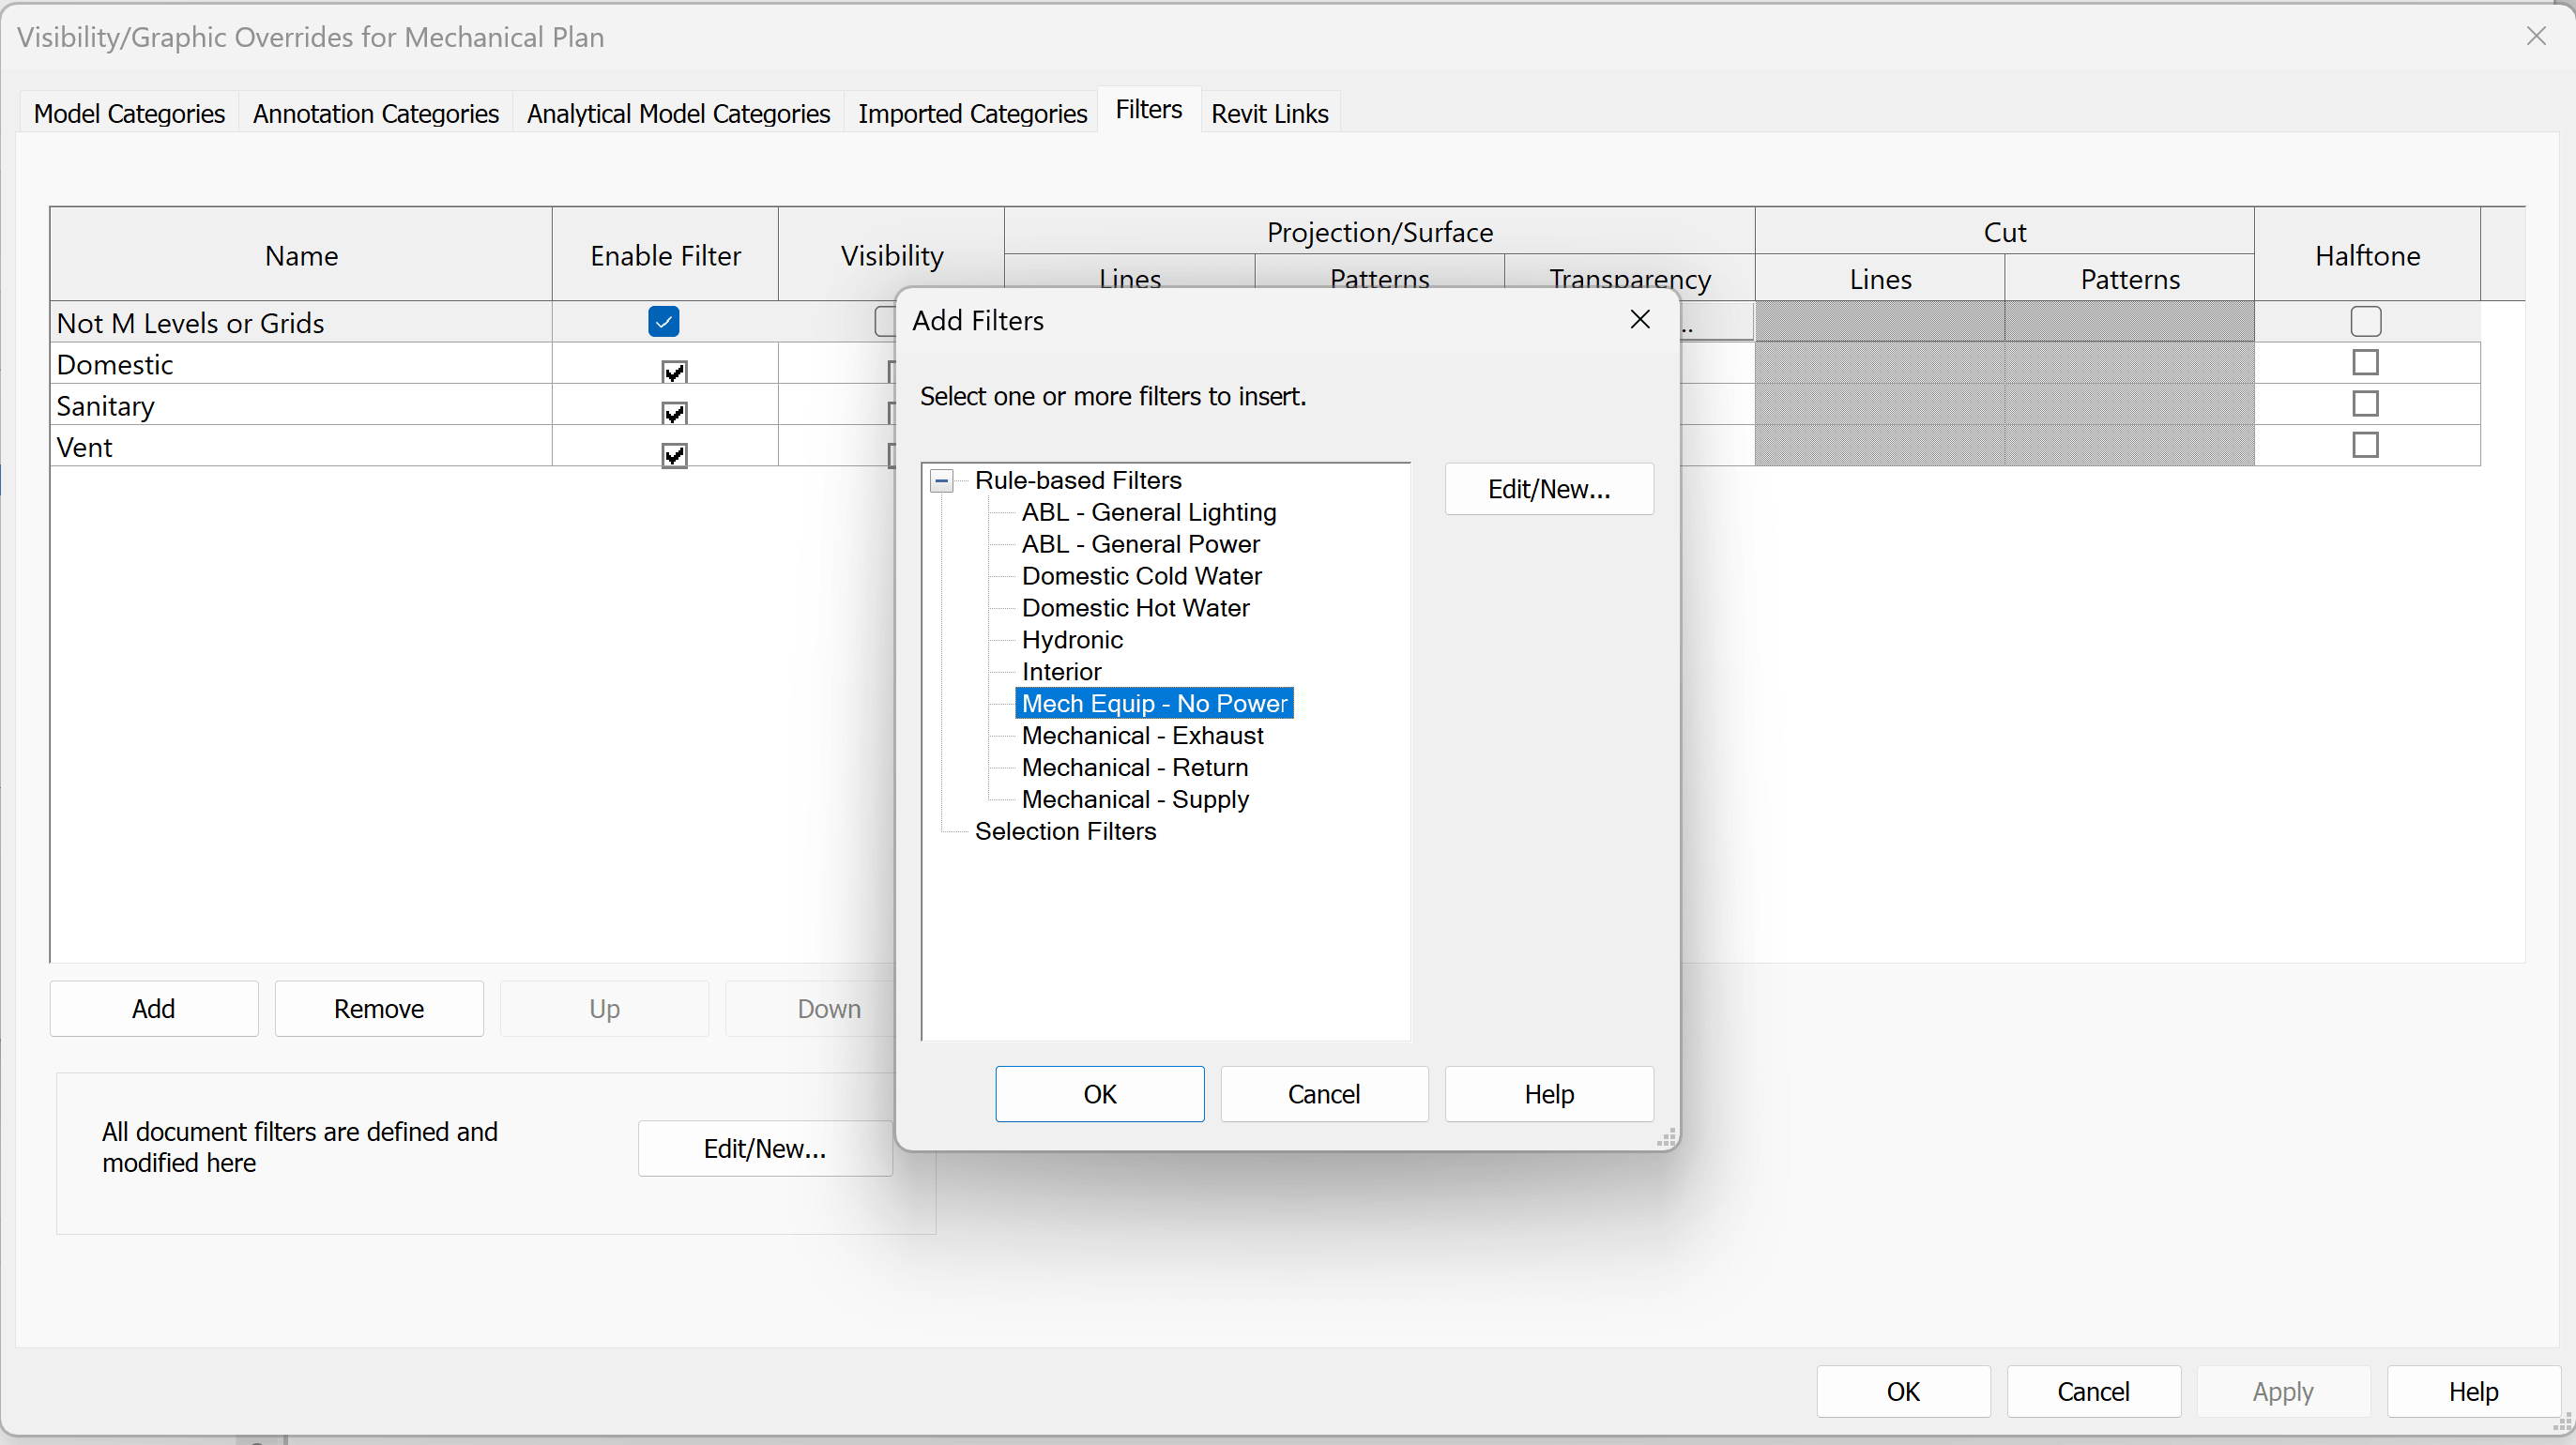The height and width of the screenshot is (1445, 2576).
Task: Toggle Enable Filter for Not M Levels or Grids
Action: pos(664,322)
